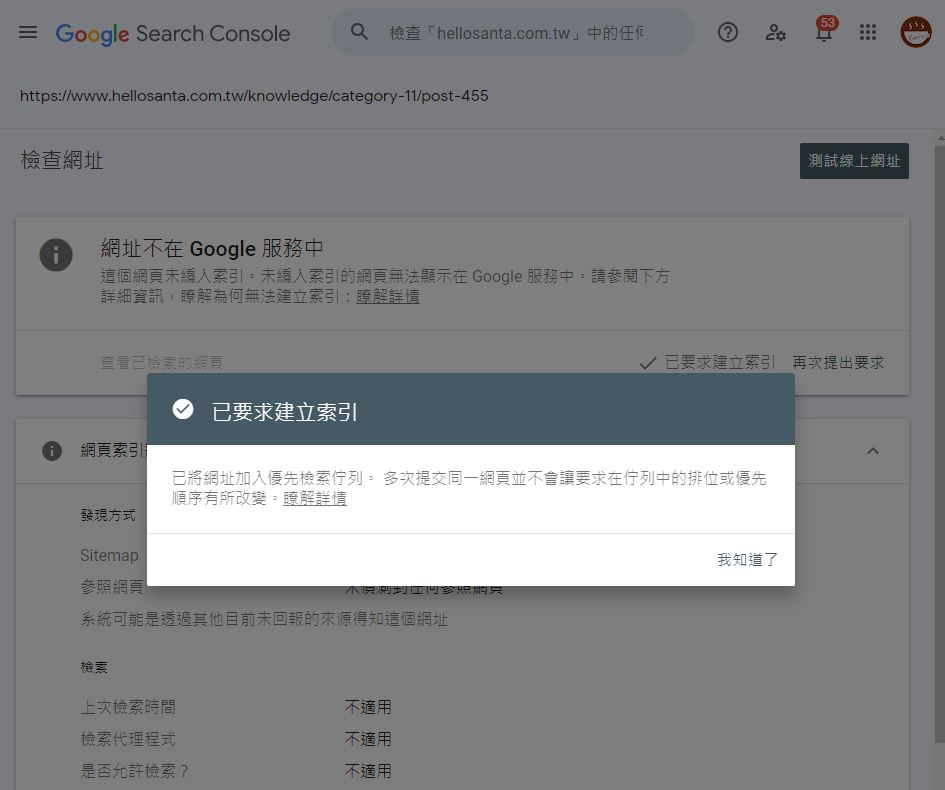Click 我知道了 to dismiss dialog
Viewport: 945px width, 790px height.
747,560
